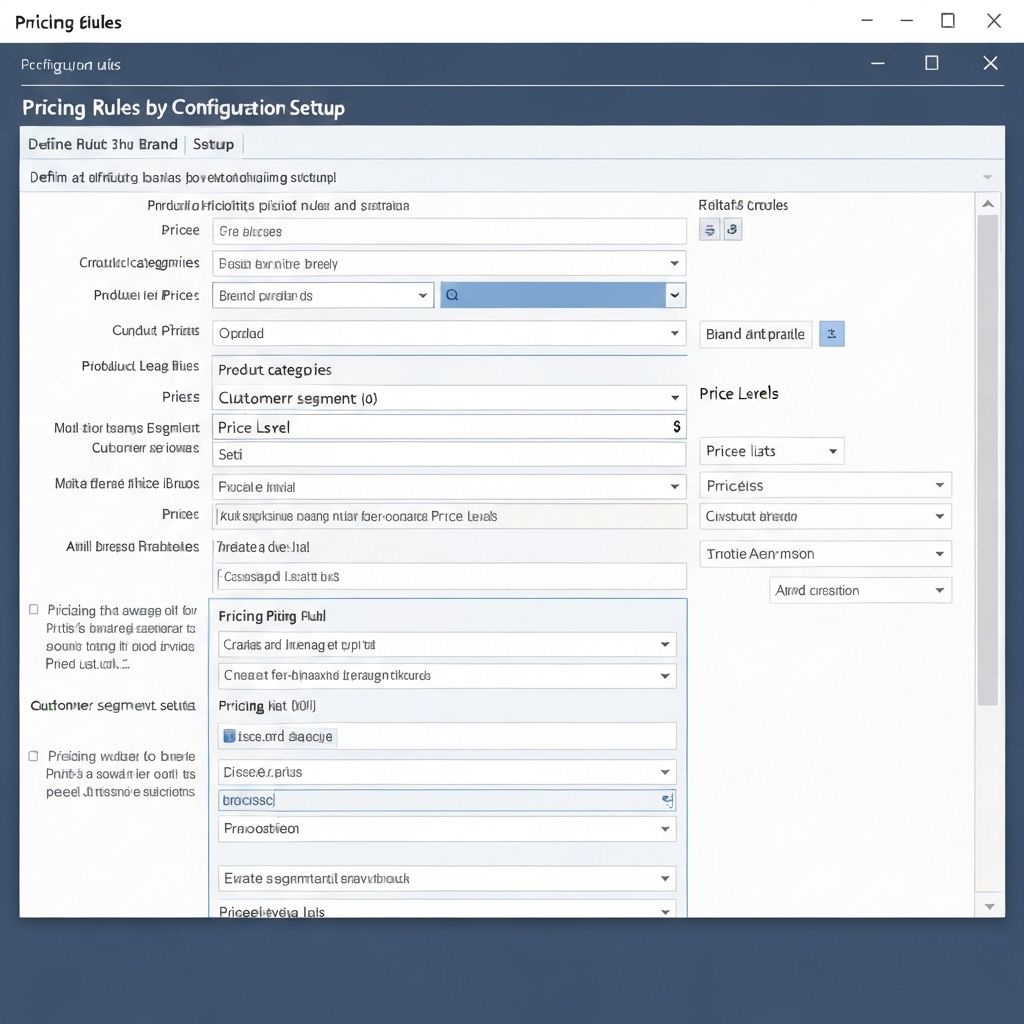Tick the checkbox beside Pricing tha awage text
The height and width of the screenshot is (1024, 1024).
[34, 609]
